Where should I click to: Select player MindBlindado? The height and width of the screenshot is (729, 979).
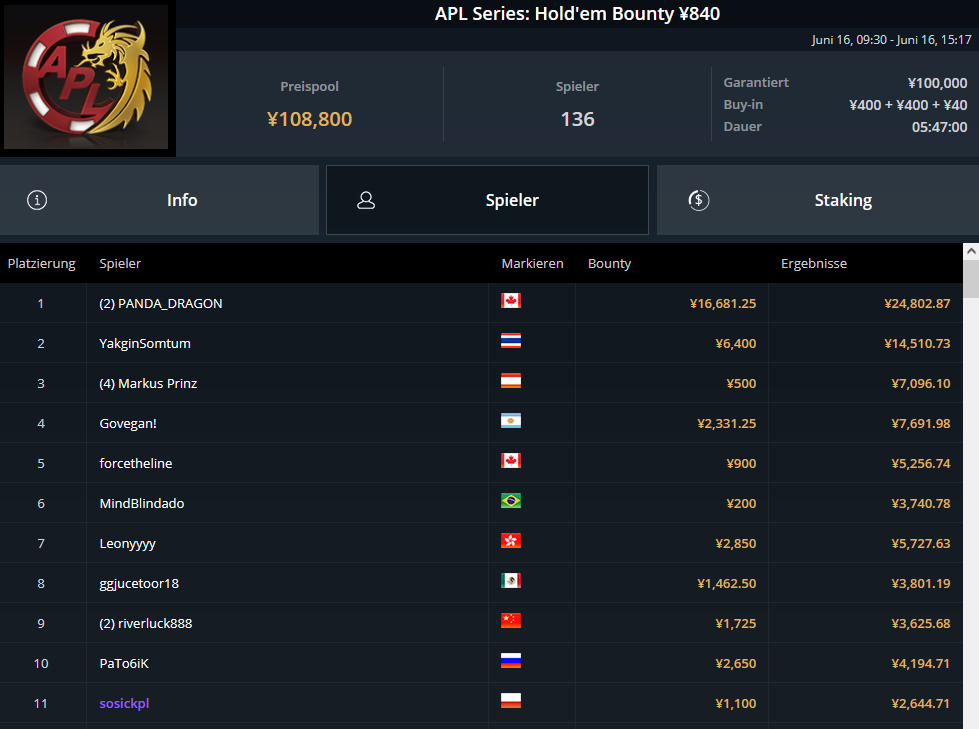click(x=142, y=503)
